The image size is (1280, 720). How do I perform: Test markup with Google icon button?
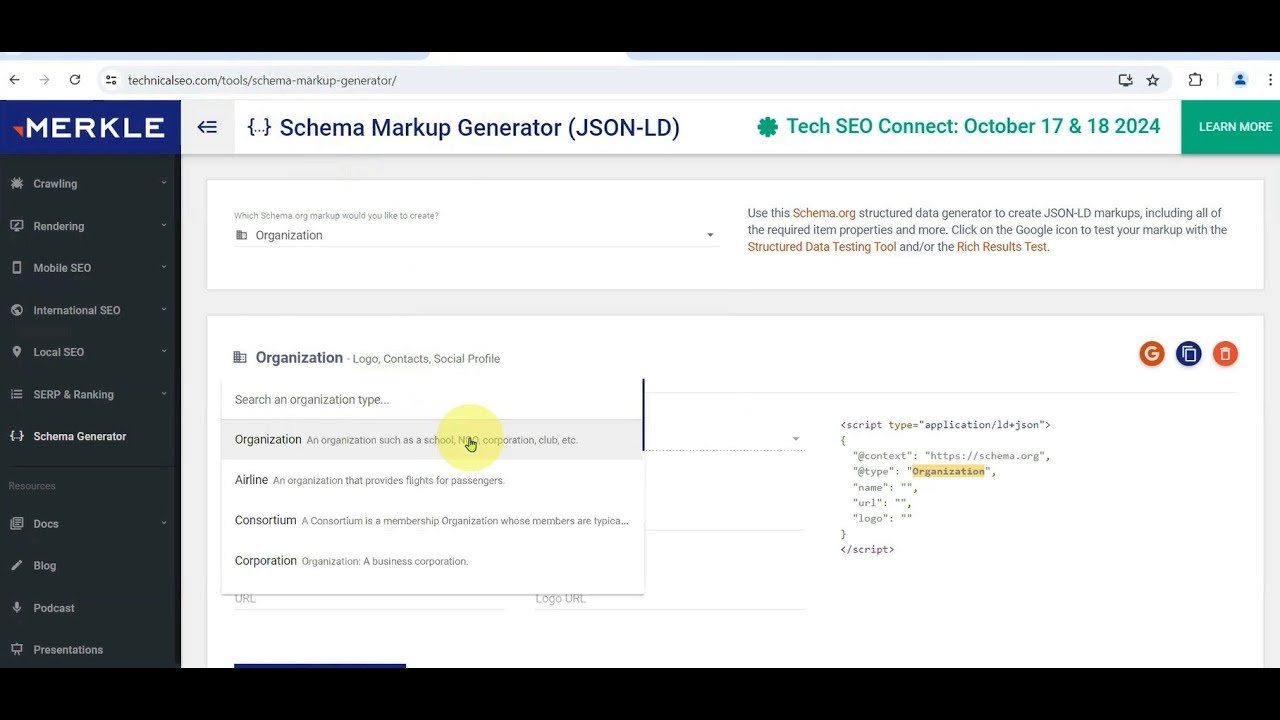pyautogui.click(x=1152, y=354)
